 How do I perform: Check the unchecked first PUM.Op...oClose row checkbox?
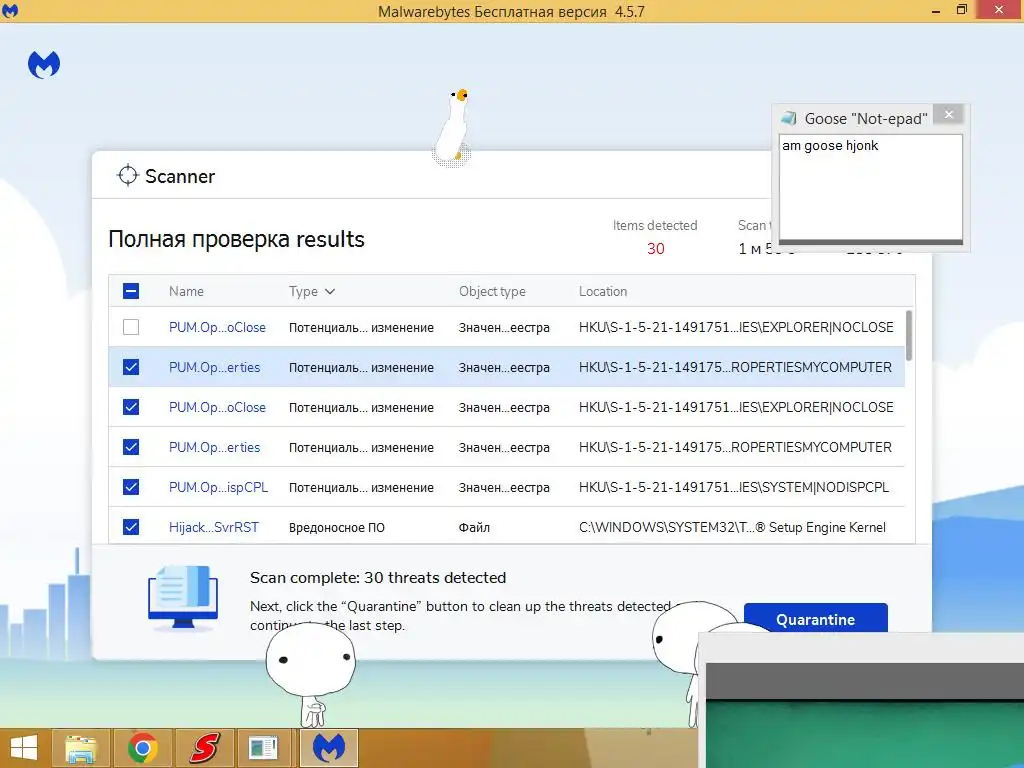[x=131, y=327]
